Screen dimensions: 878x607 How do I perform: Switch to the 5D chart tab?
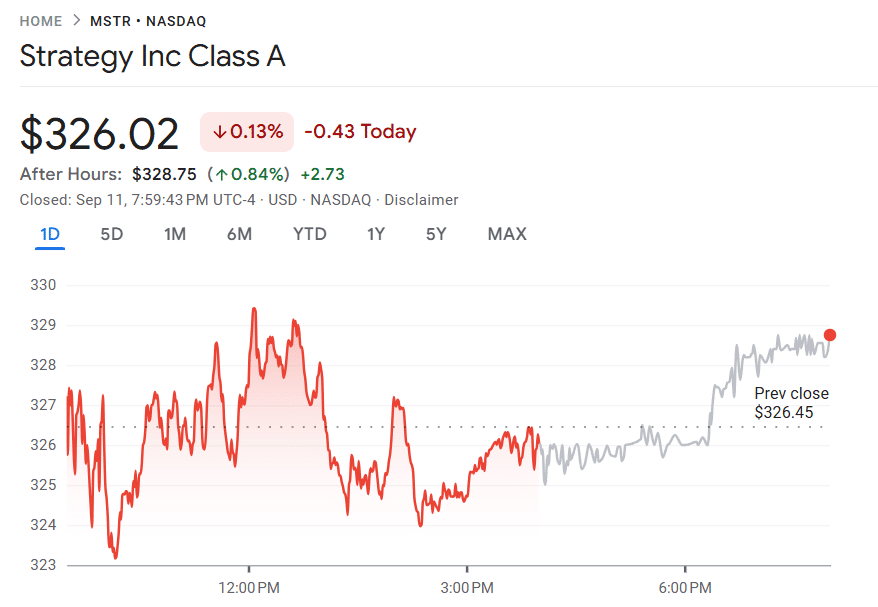(112, 234)
